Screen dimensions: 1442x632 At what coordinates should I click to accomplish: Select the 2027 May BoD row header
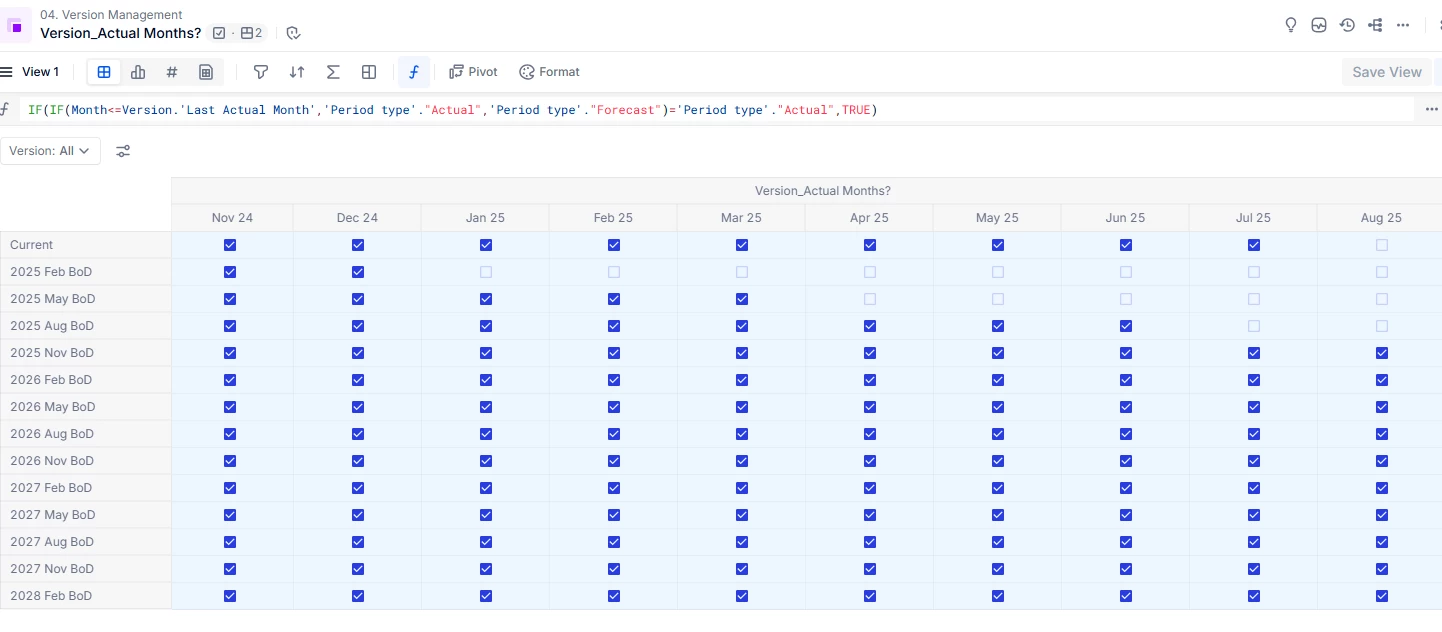[86, 515]
